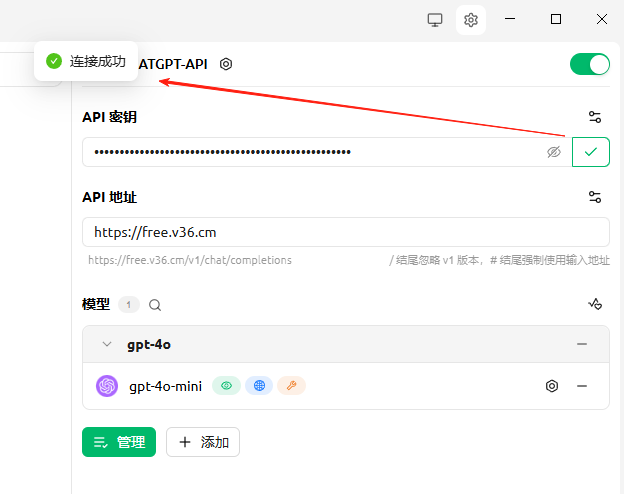Image resolution: width=624 pixels, height=494 pixels.
Task: Run the model health check icon
Action: [595, 305]
